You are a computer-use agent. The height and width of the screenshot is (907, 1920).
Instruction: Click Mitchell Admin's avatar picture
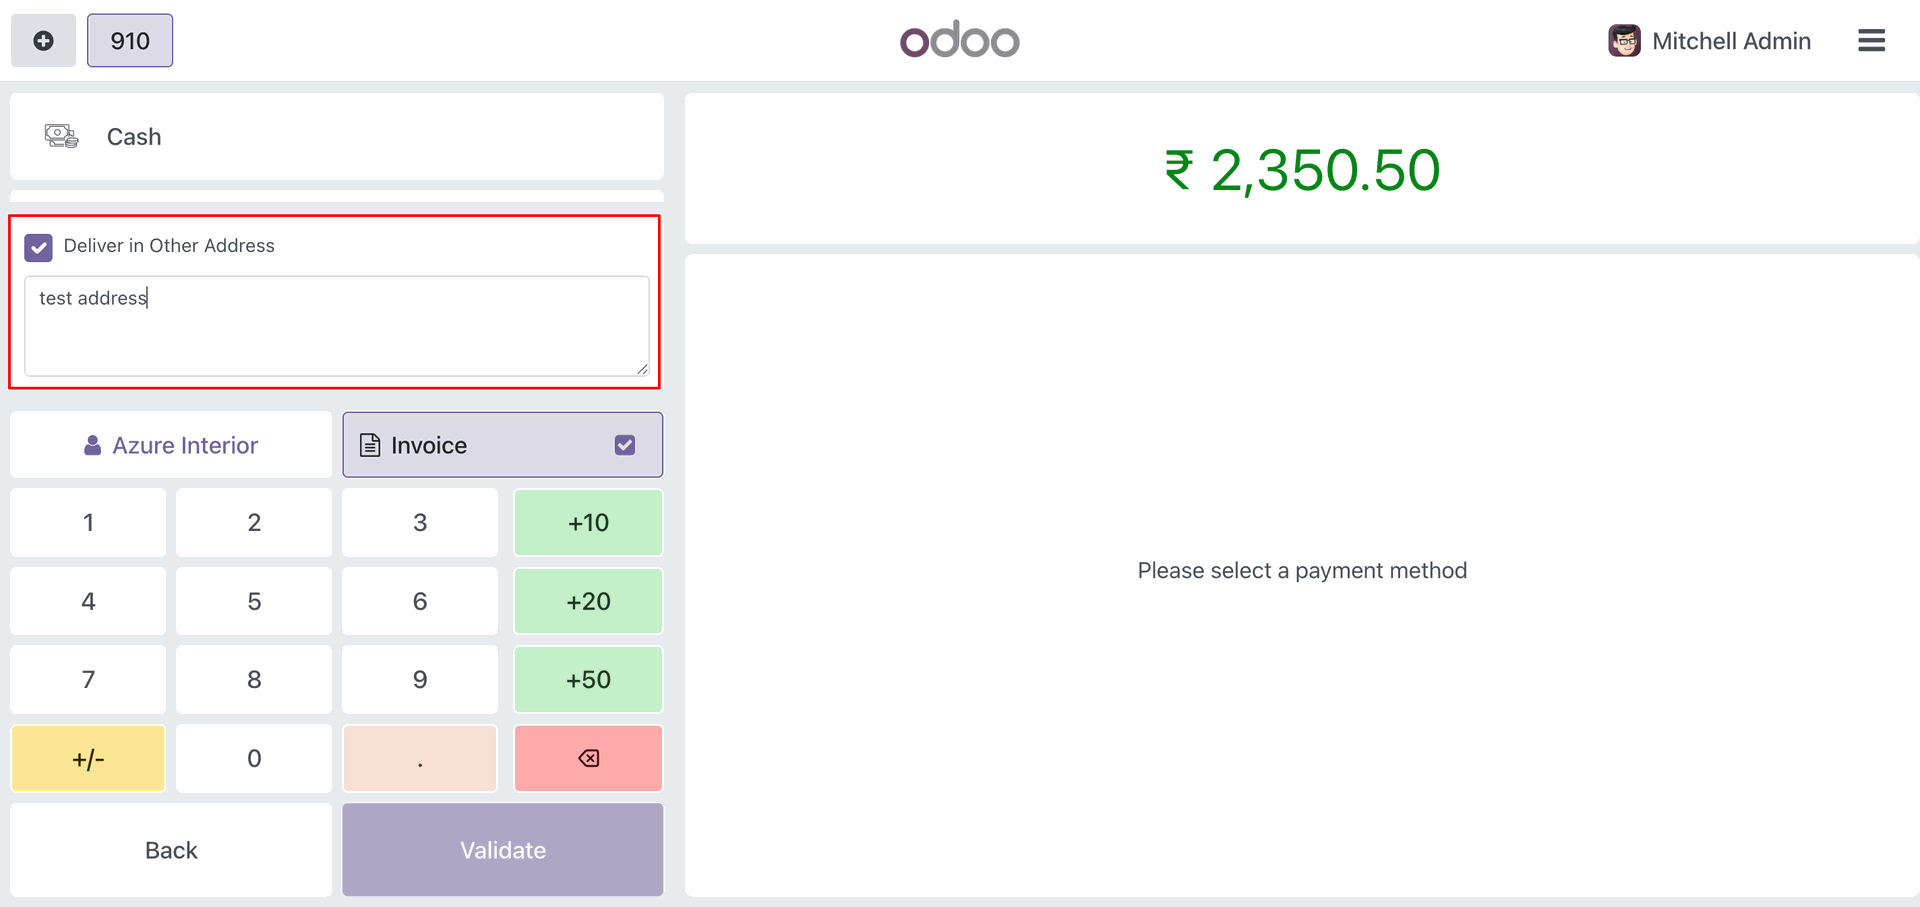(1624, 41)
